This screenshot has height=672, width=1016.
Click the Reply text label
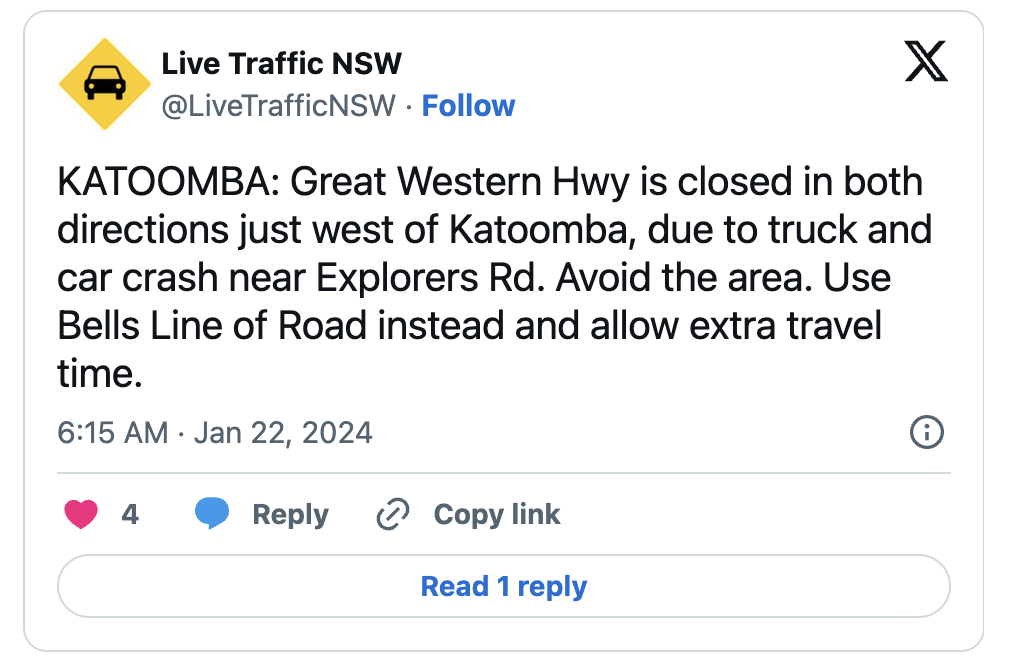click(x=290, y=514)
